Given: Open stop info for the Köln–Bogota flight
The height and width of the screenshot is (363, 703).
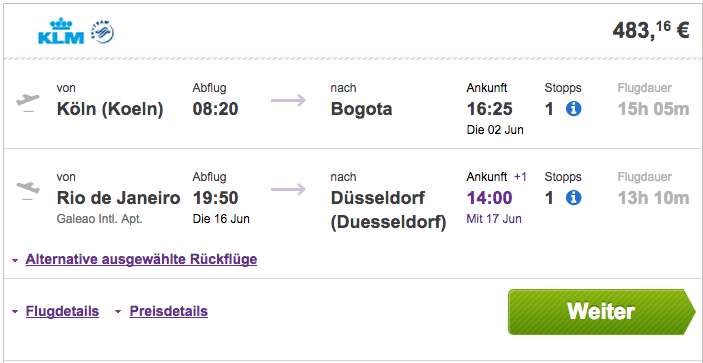Looking at the screenshot, I should tap(573, 109).
